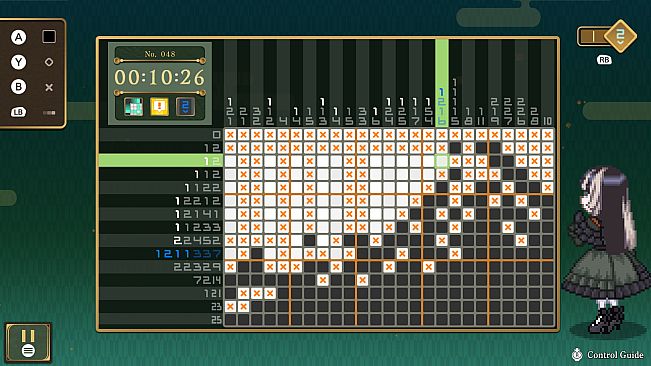This screenshot has height=366, width=651.
Task: Click the puzzle number label No. 048
Action: [160, 54]
